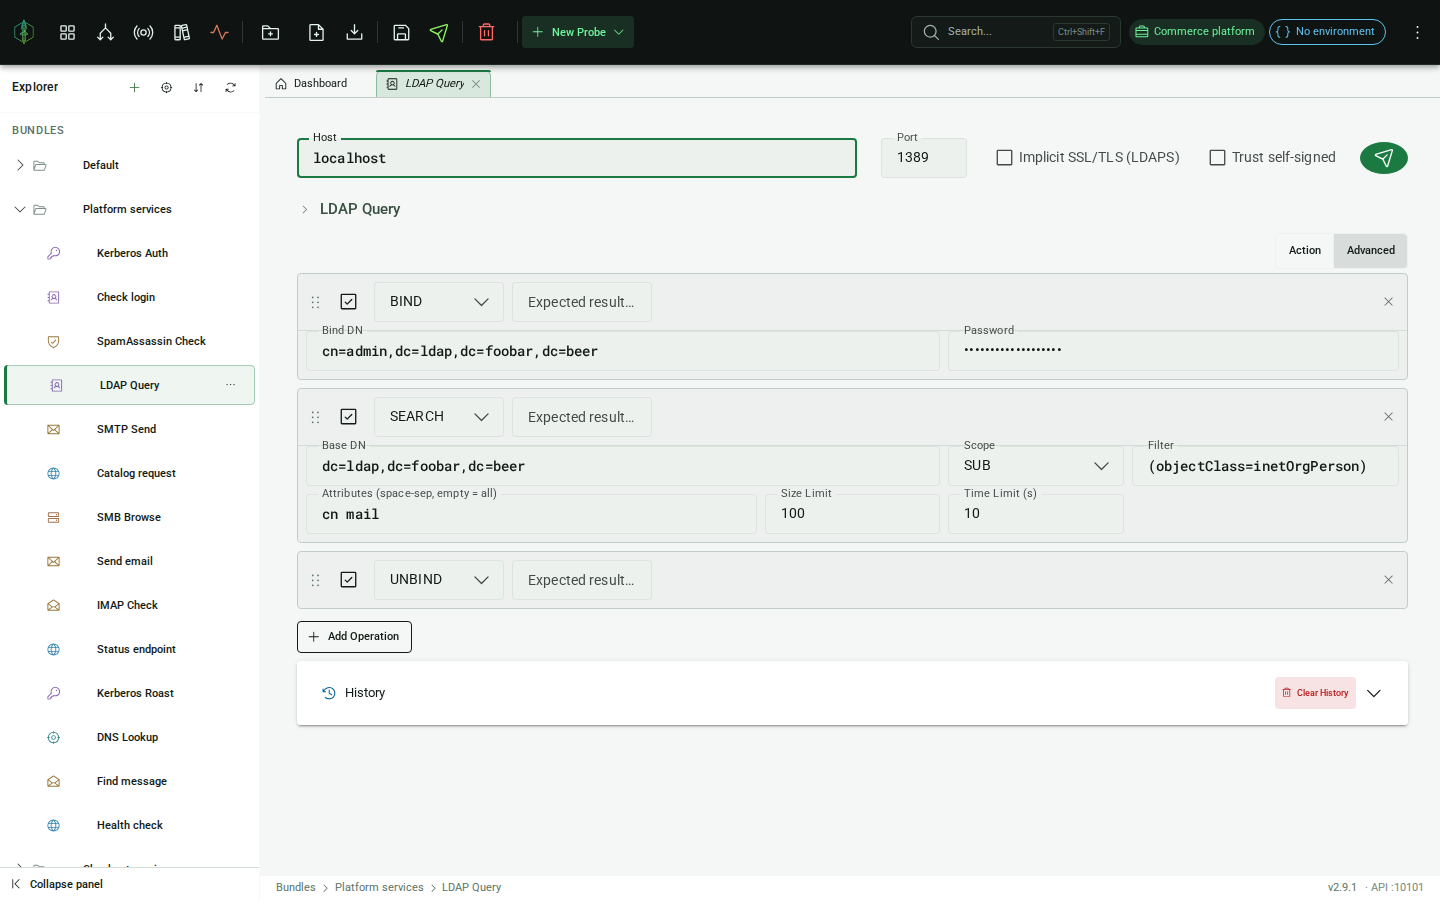Viewport: 1440px width, 900px height.
Task: Click the new folder icon in toolbar
Action: point(270,32)
